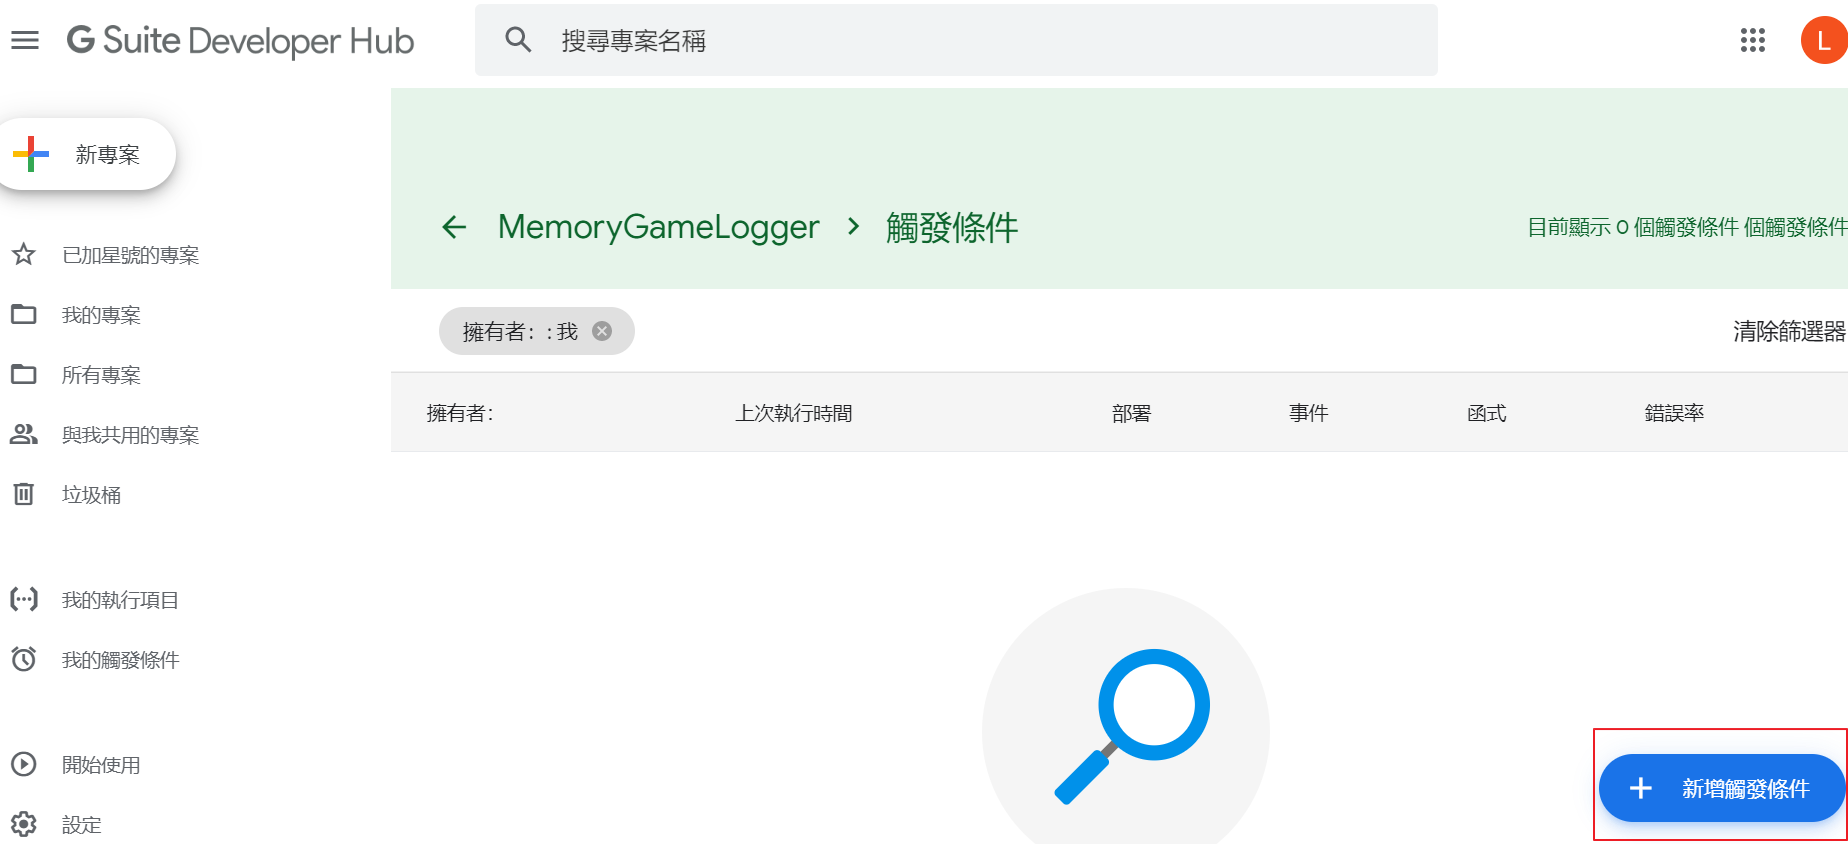Click 新增觸發條件 button

(x=1721, y=788)
